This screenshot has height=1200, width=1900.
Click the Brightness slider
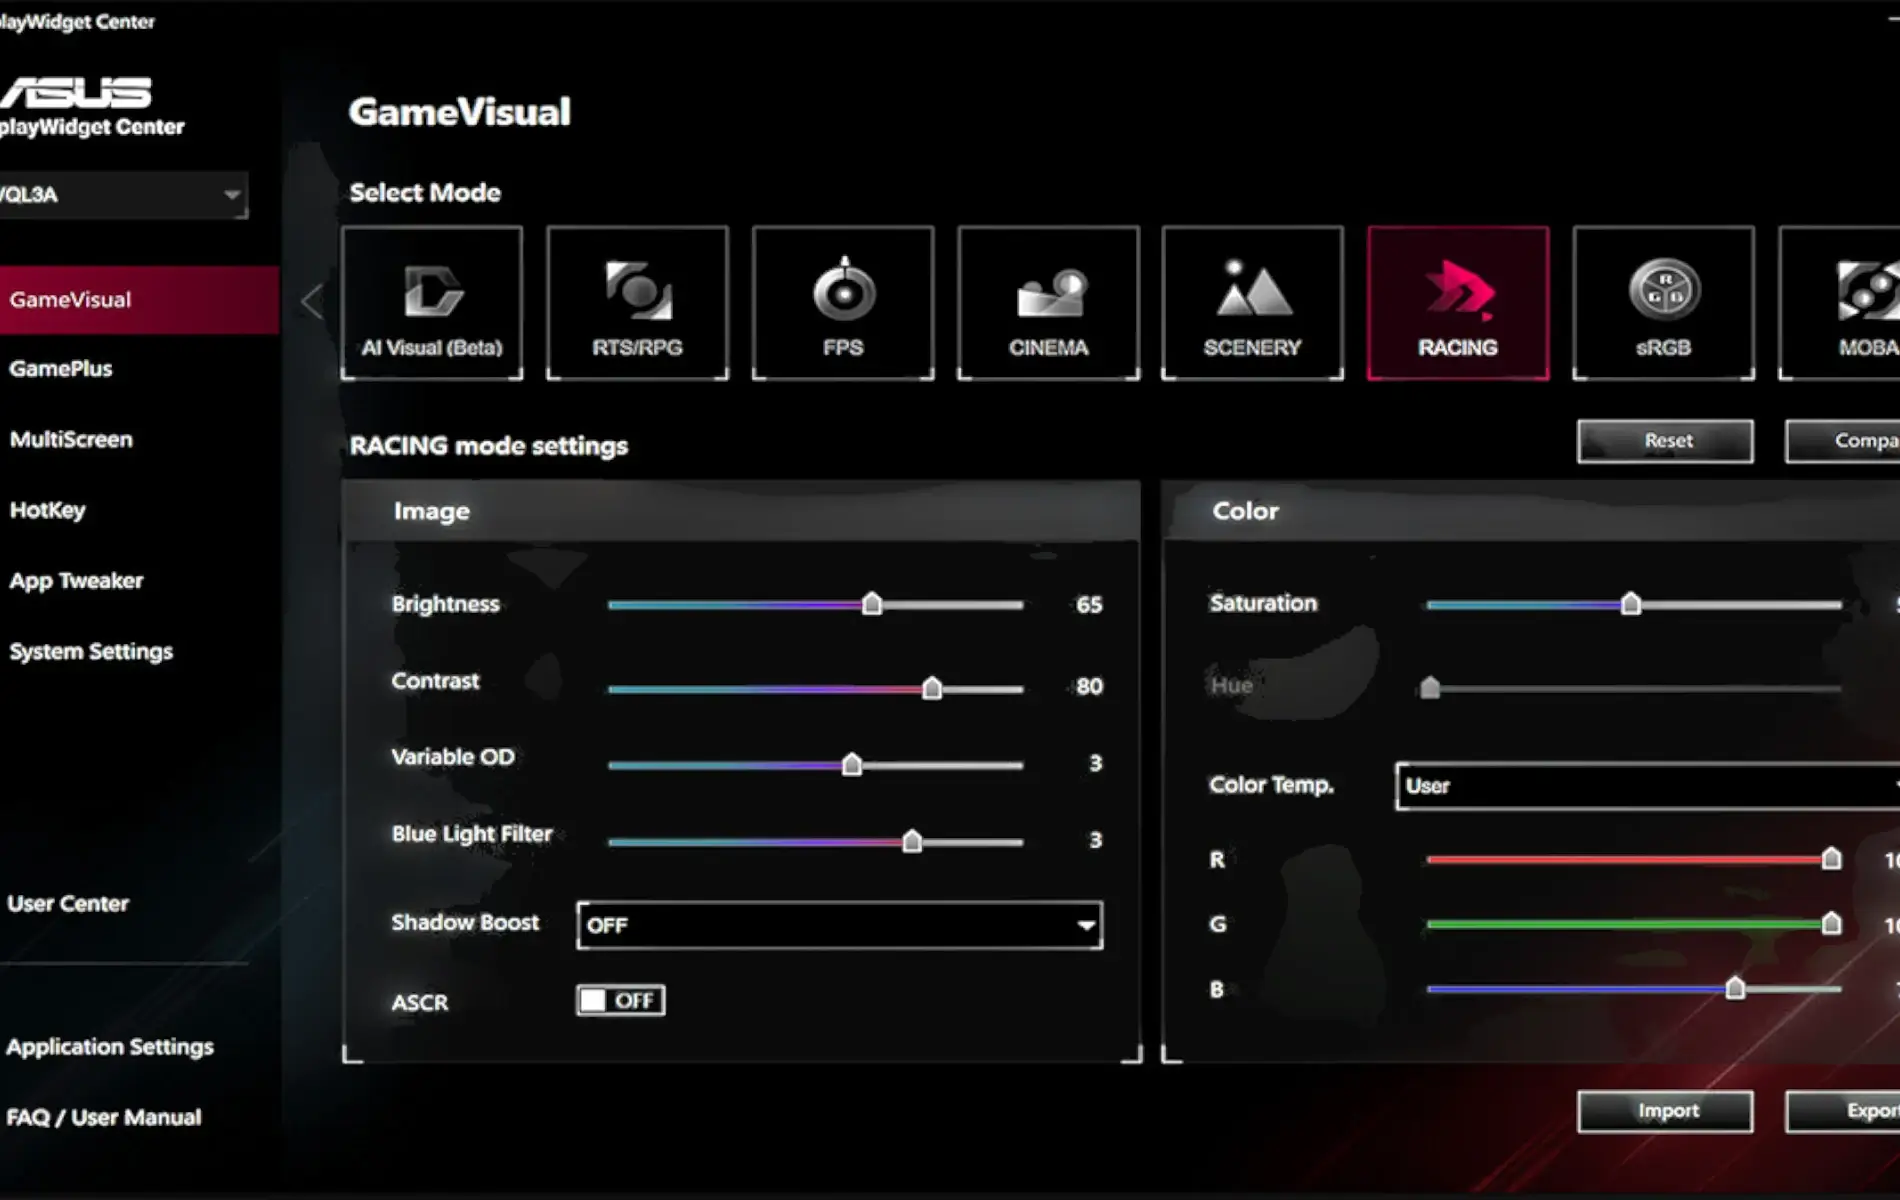815,604
